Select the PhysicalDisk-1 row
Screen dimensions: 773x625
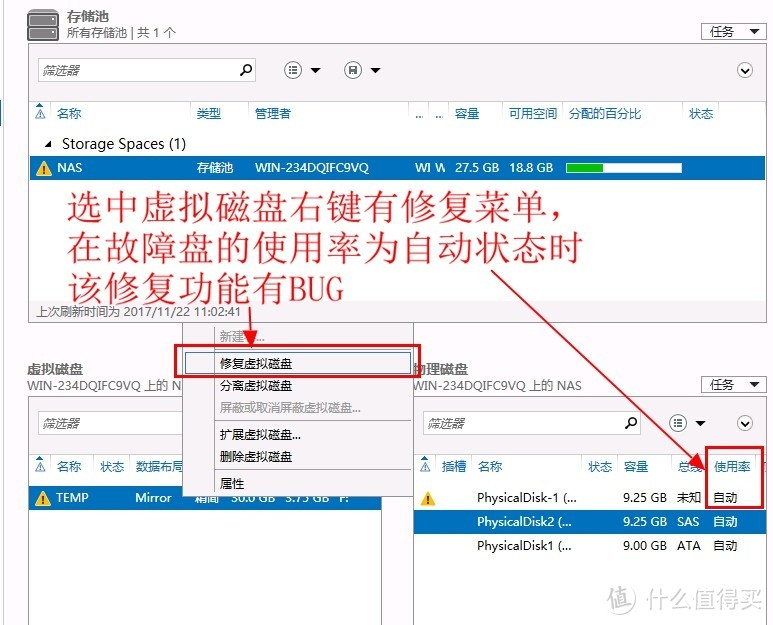[589, 498]
